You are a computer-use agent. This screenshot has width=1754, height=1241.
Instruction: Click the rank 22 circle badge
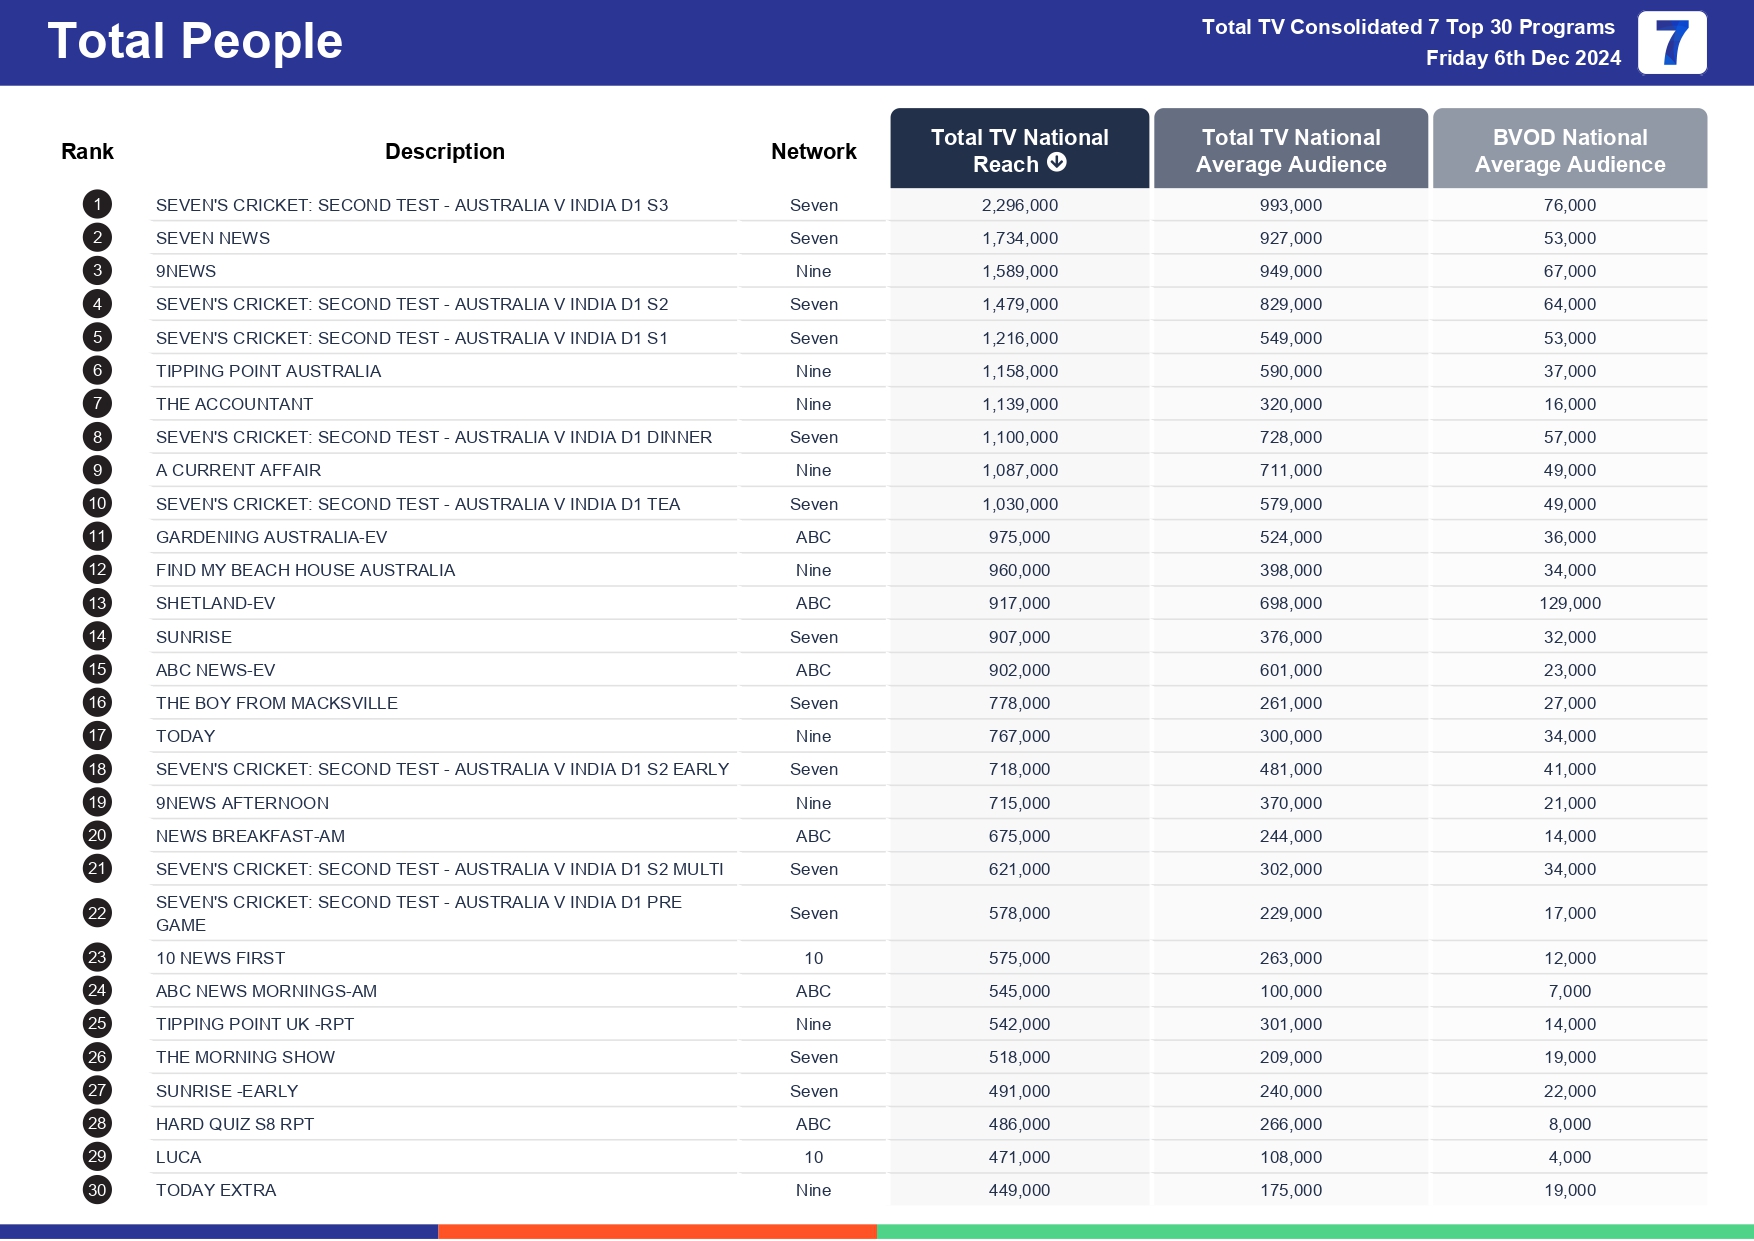(x=97, y=913)
